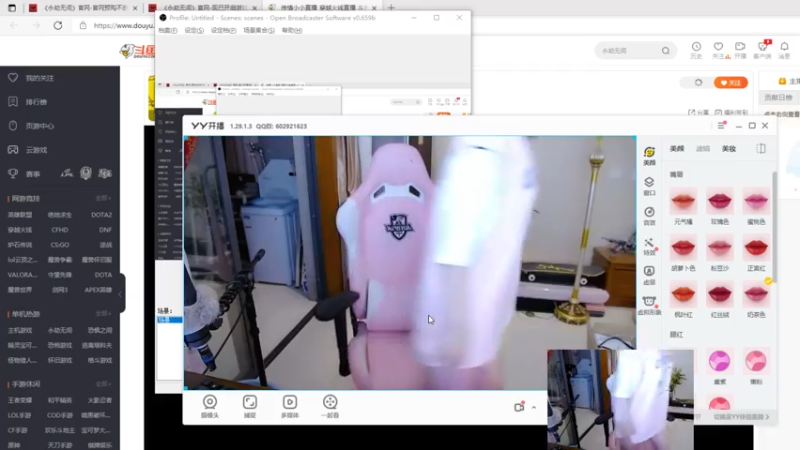Open the DOTA2 category link

point(102,215)
